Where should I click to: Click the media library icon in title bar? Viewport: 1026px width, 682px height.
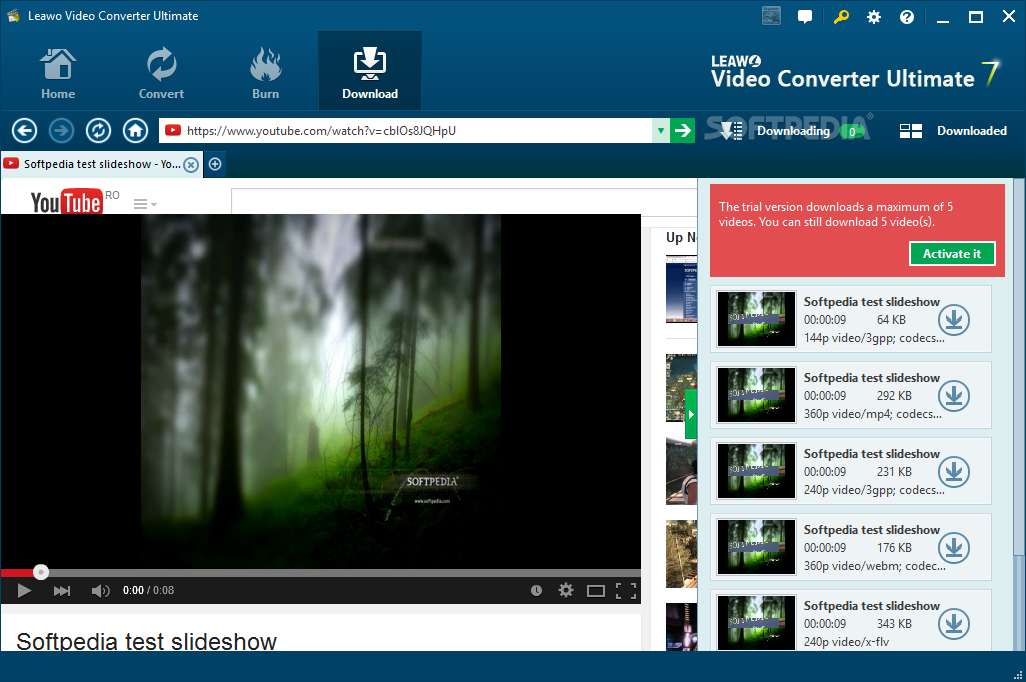click(x=771, y=16)
